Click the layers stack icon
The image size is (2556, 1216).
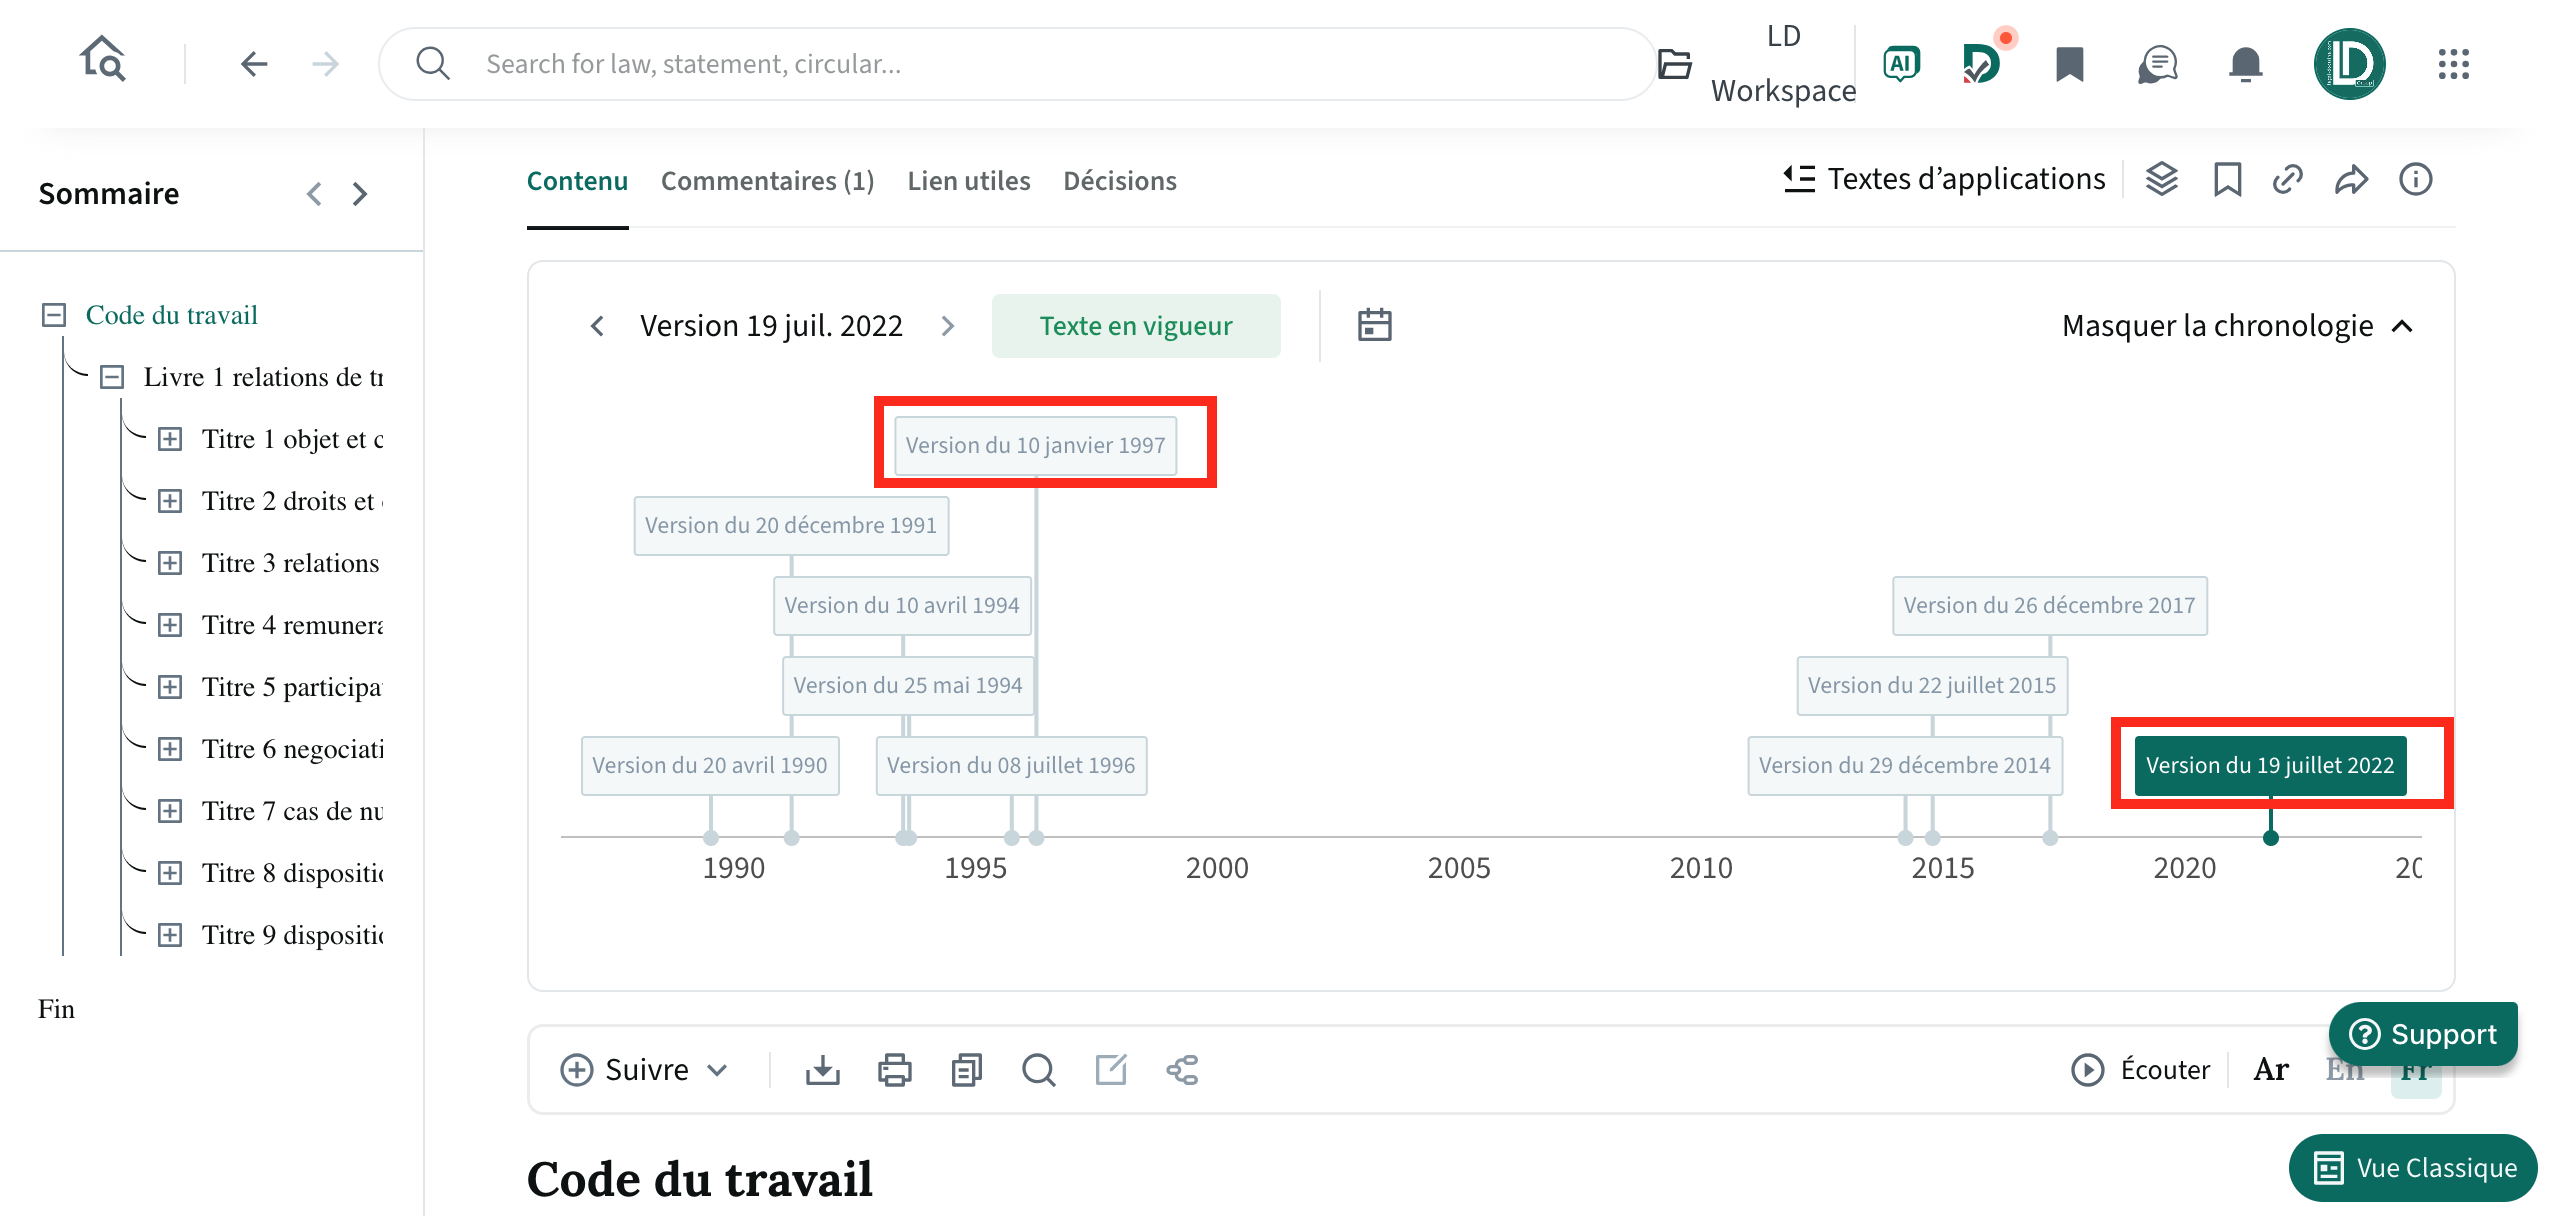point(2161,180)
